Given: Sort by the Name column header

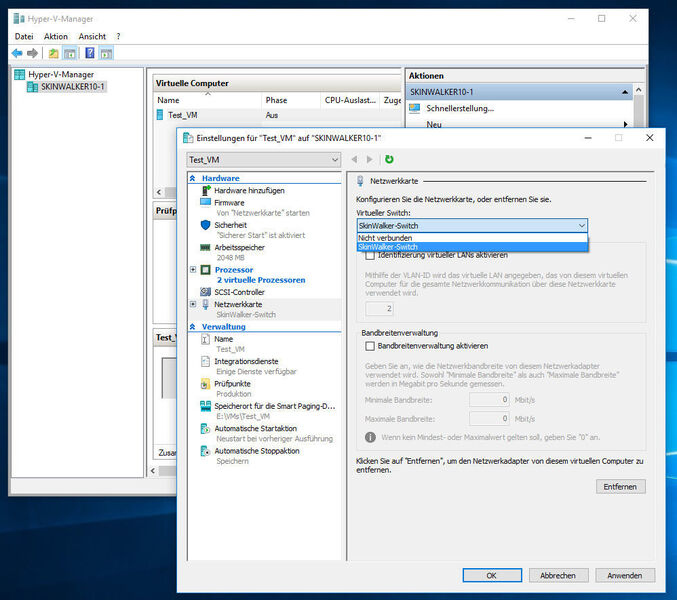Looking at the screenshot, I should pyautogui.click(x=207, y=100).
